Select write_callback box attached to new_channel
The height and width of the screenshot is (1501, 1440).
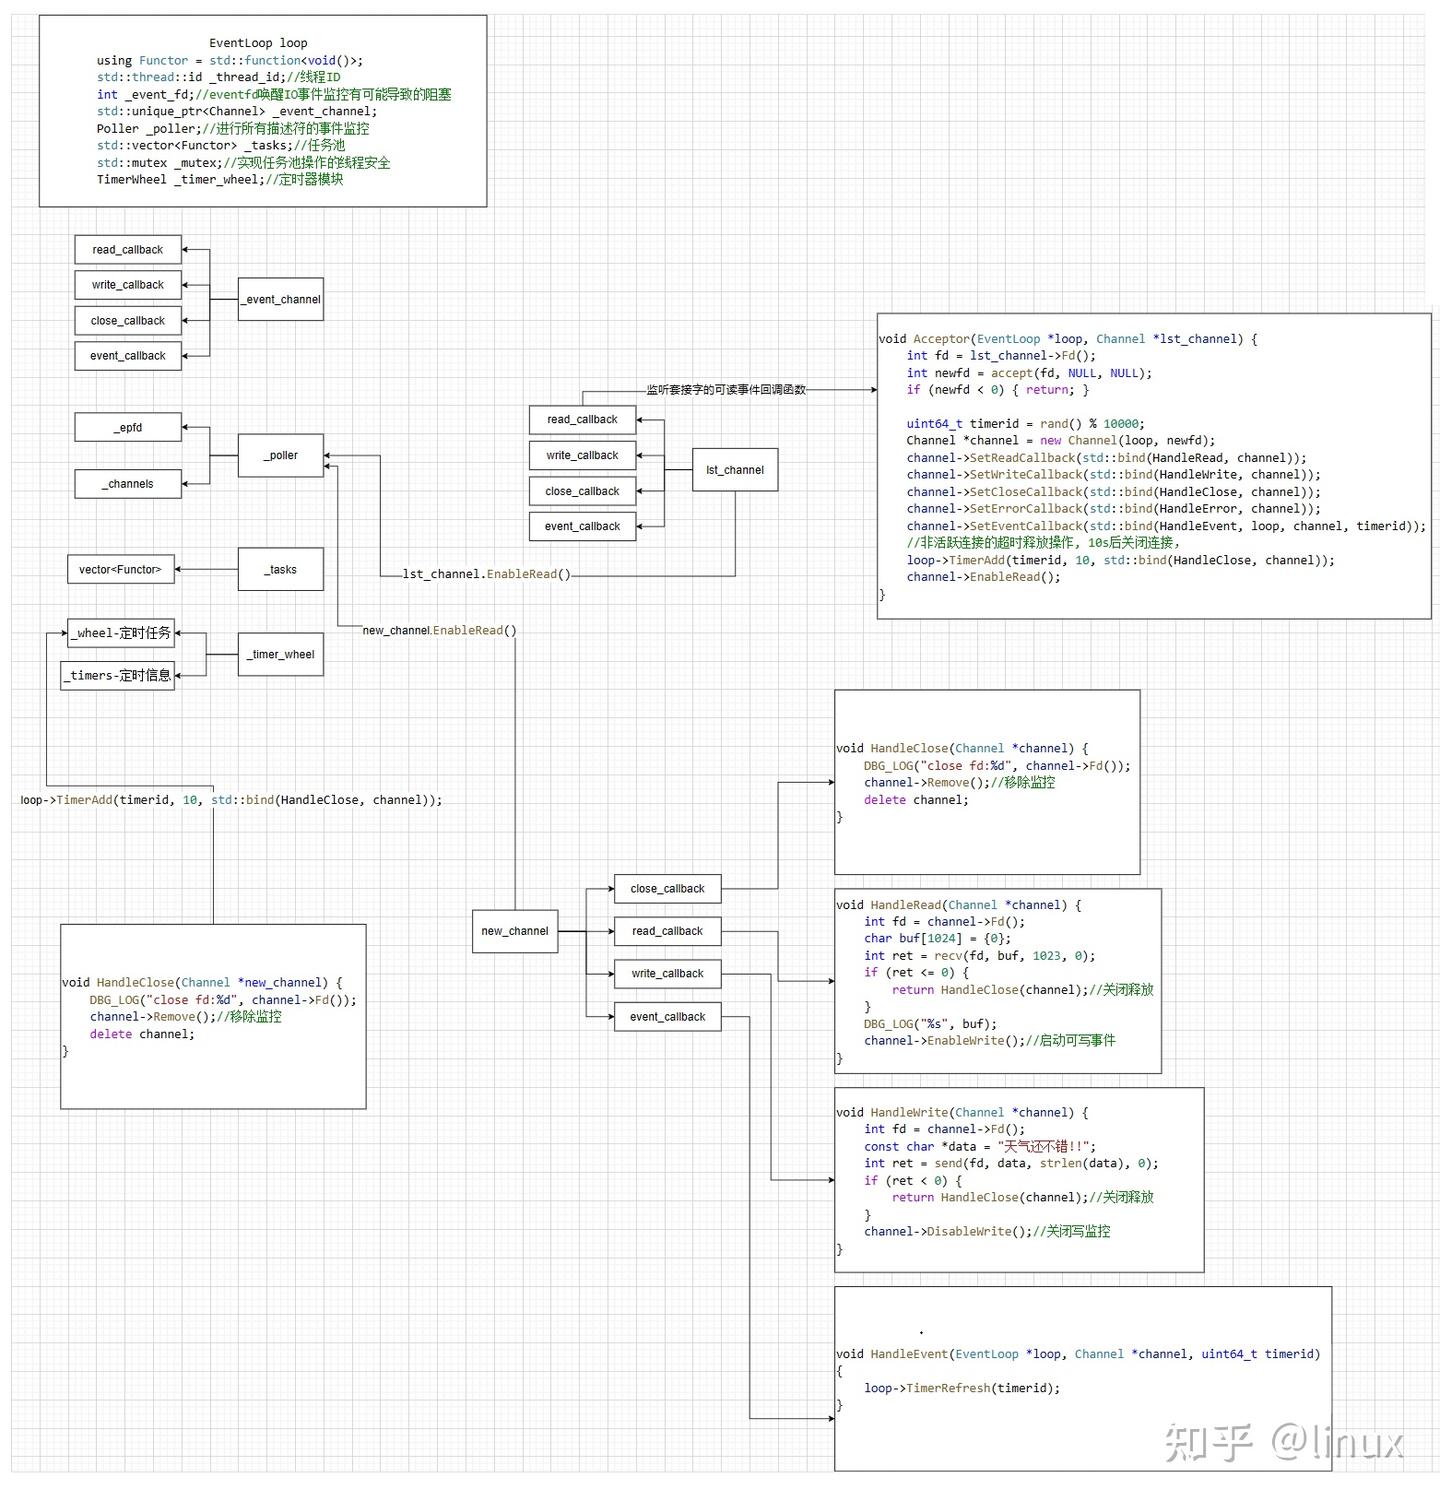click(x=667, y=973)
